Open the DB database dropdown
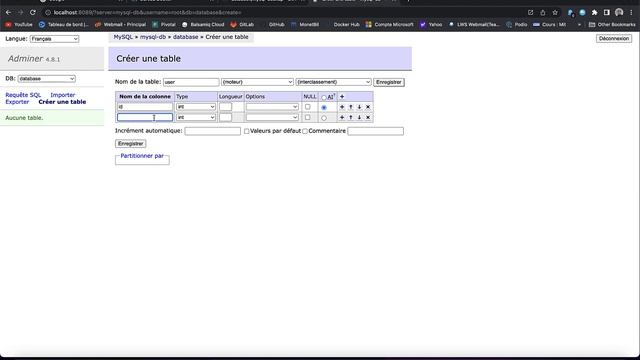640x360 pixels. pyautogui.click(x=47, y=79)
